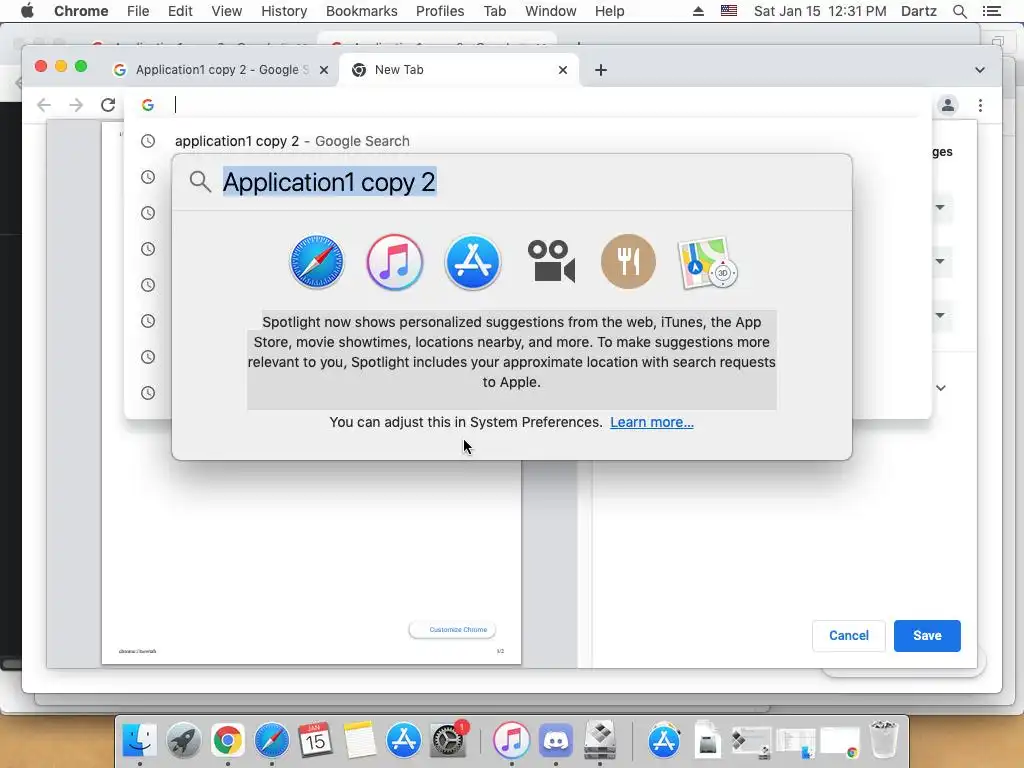Open Safari from the Dock

click(x=272, y=740)
